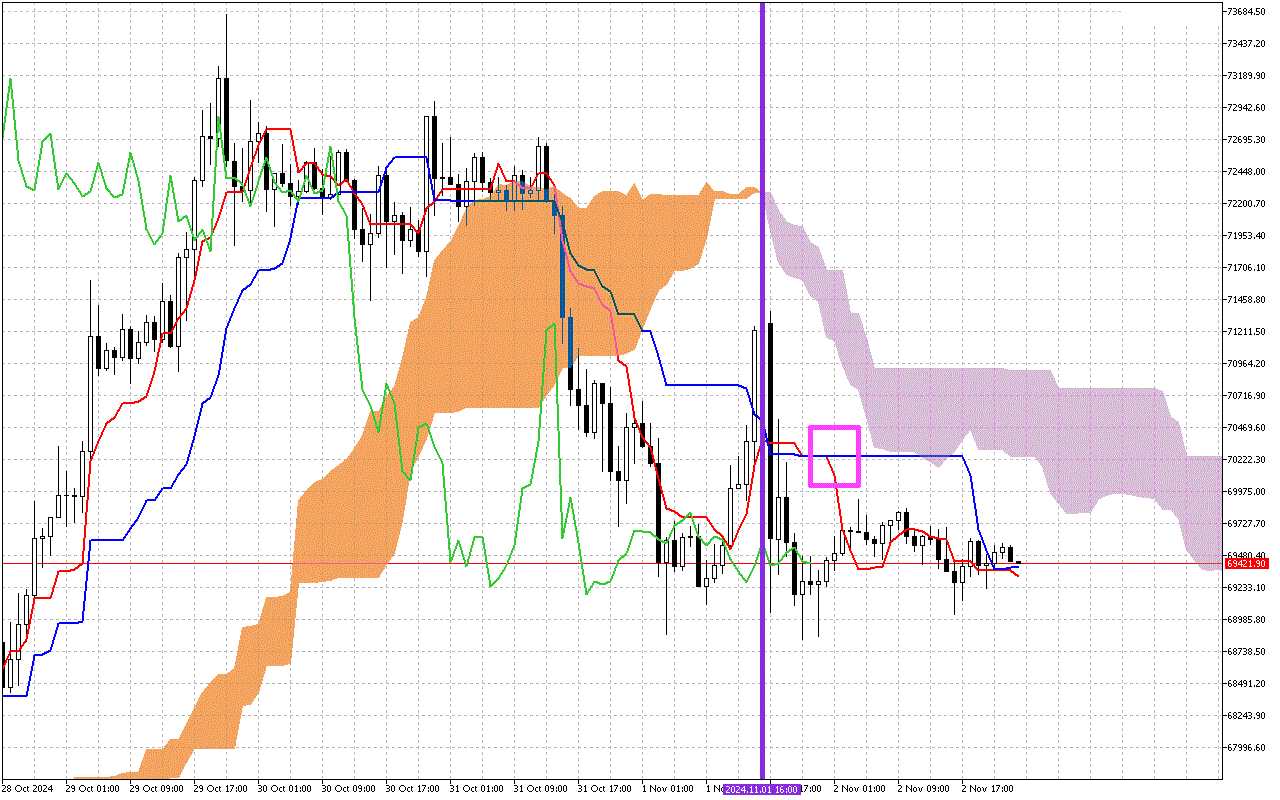Click the 2 Nov 09:00 time label
This screenshot has width=1280, height=800.
tap(924, 789)
